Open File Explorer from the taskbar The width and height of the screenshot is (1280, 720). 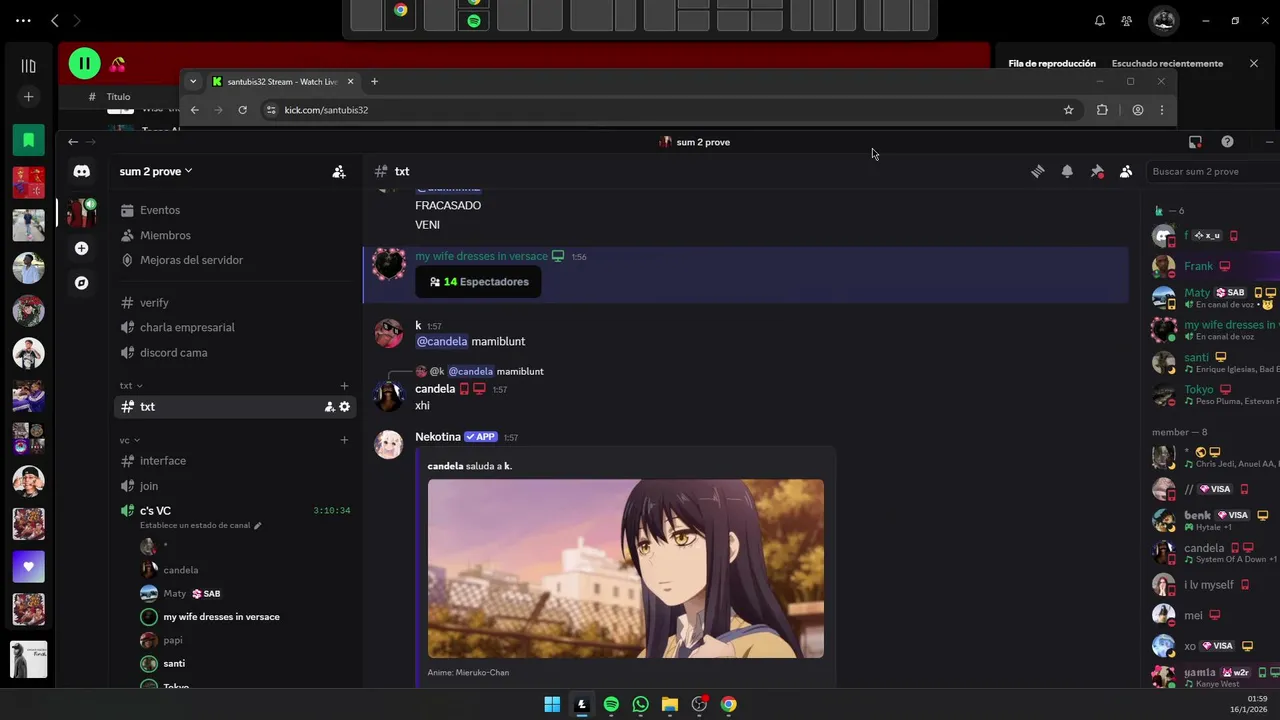pos(670,704)
